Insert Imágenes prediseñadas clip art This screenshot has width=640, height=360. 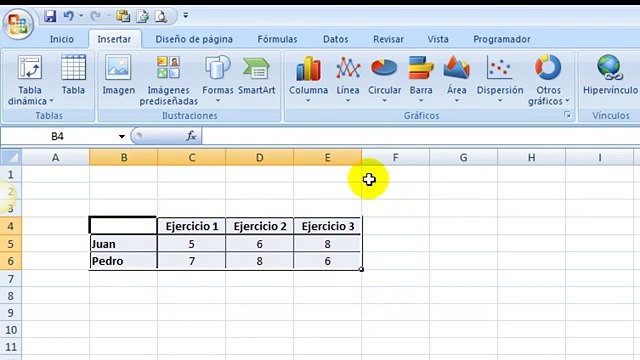pos(169,80)
